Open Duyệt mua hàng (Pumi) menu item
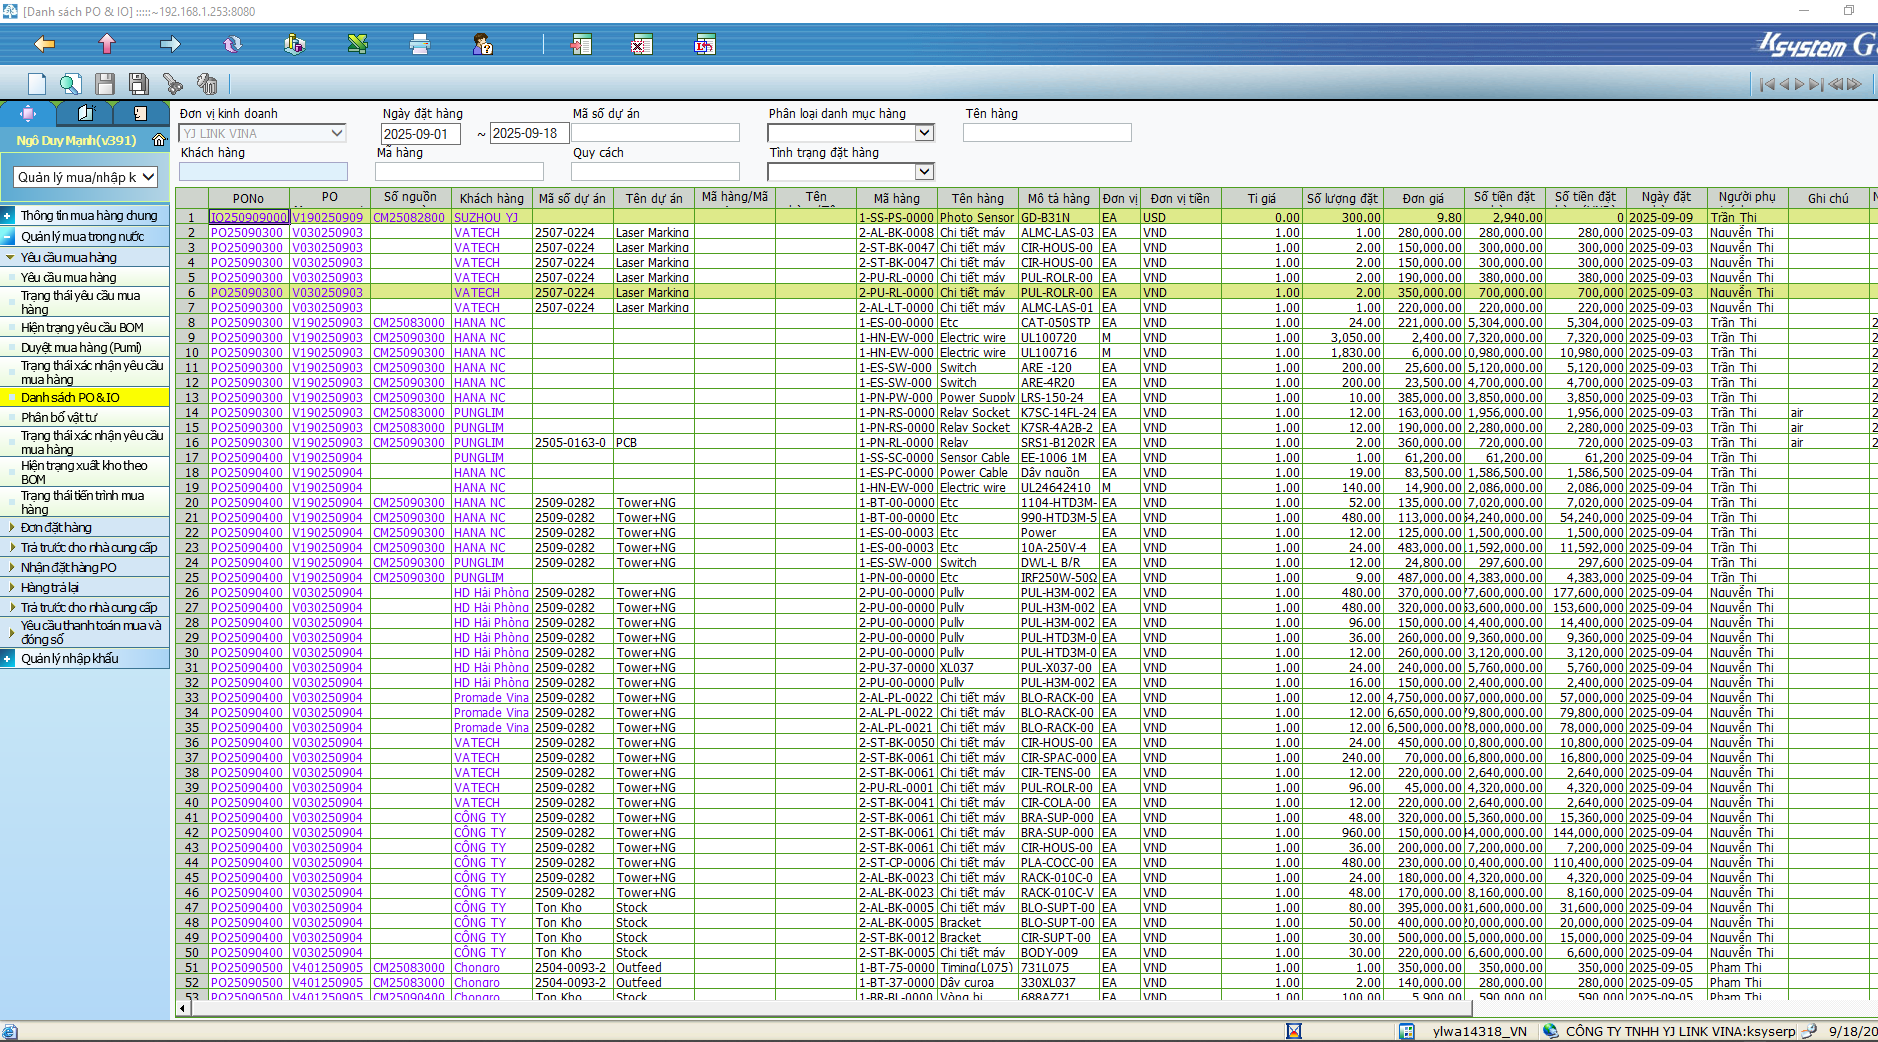Image resolution: width=1878 pixels, height=1042 pixels. [81, 347]
